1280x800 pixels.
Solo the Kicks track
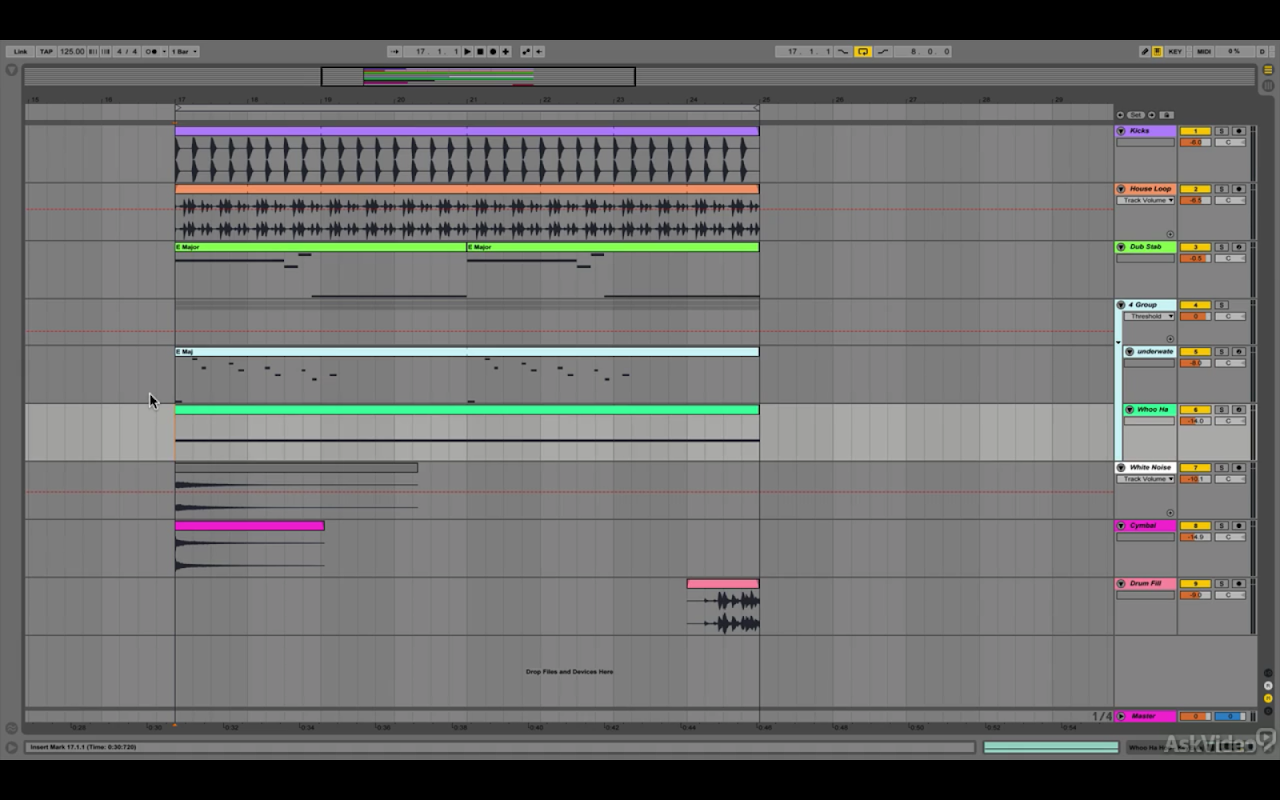point(1221,131)
